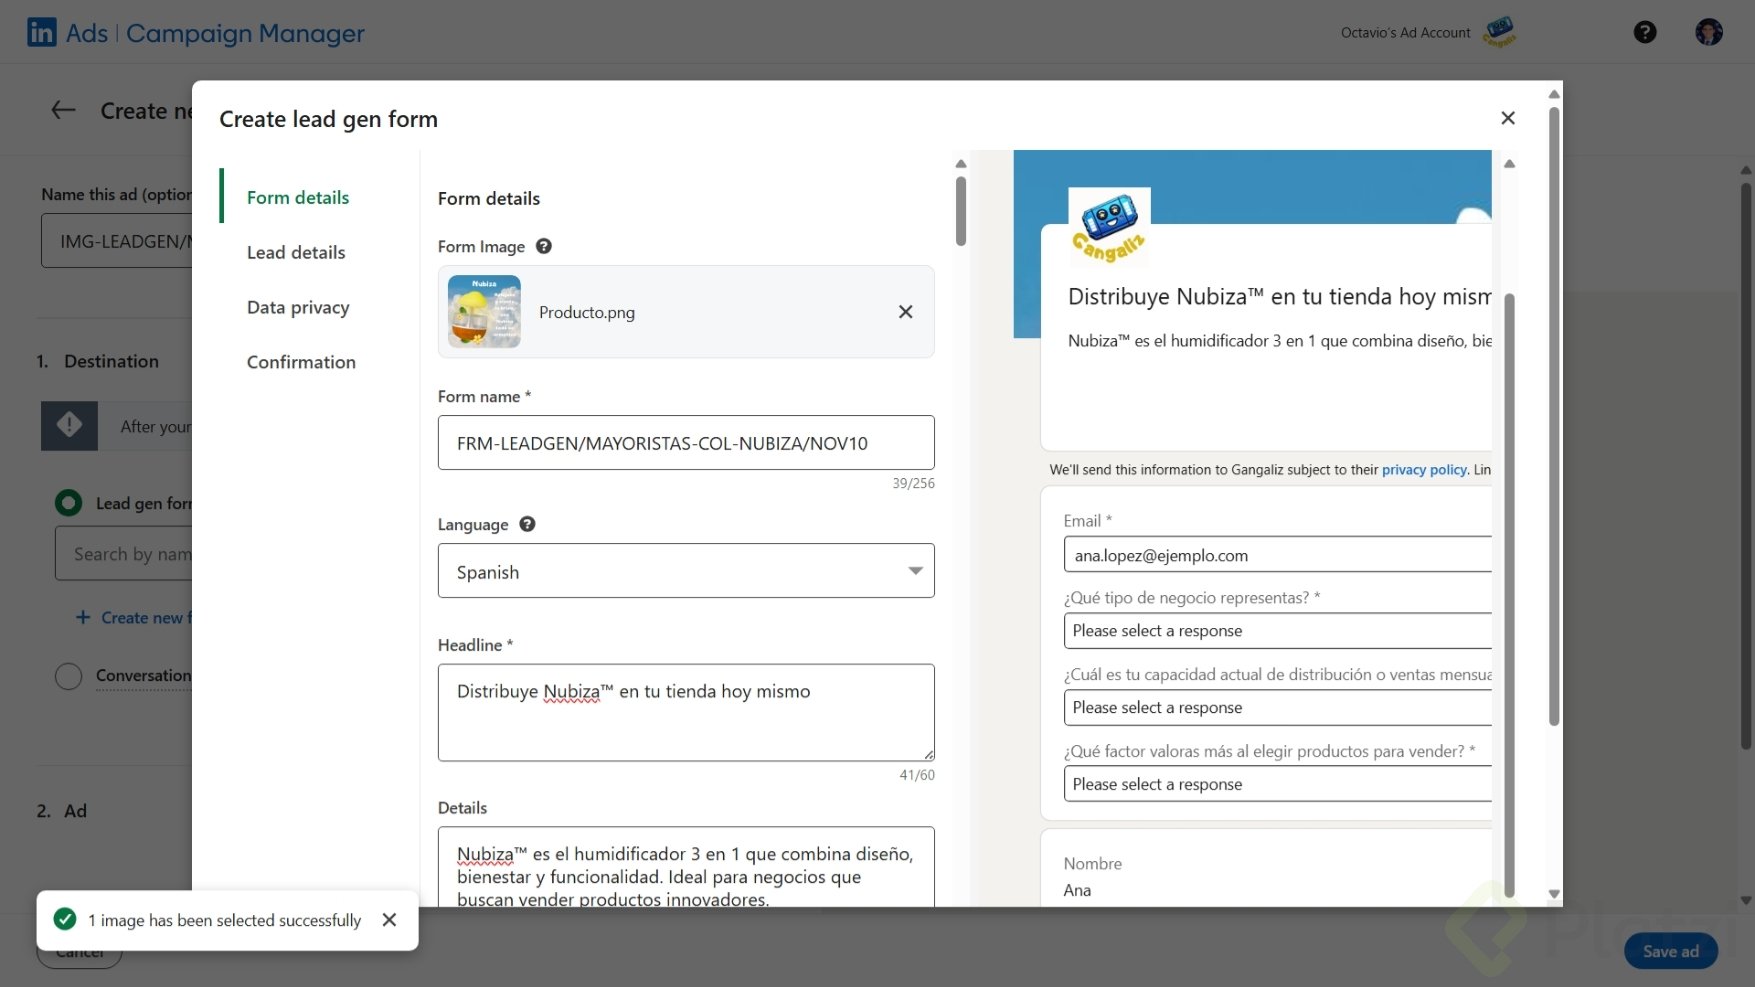Open the capacidad de distribución response dropdown

[x=1277, y=708]
